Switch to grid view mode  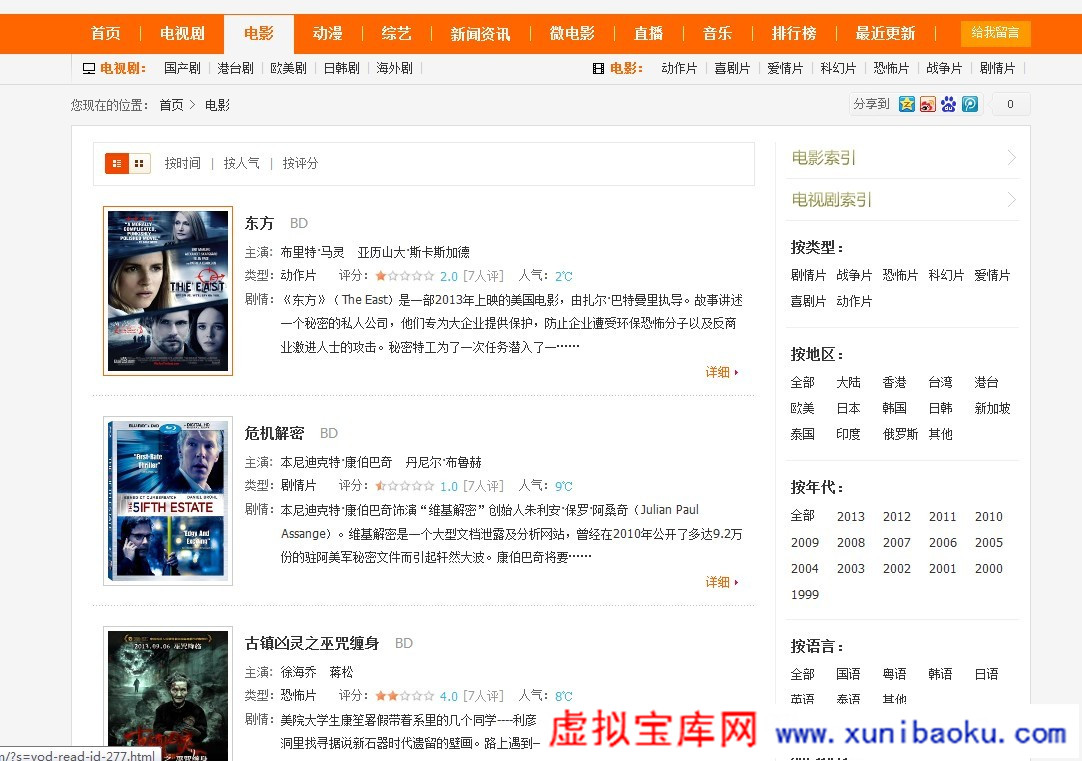point(139,163)
